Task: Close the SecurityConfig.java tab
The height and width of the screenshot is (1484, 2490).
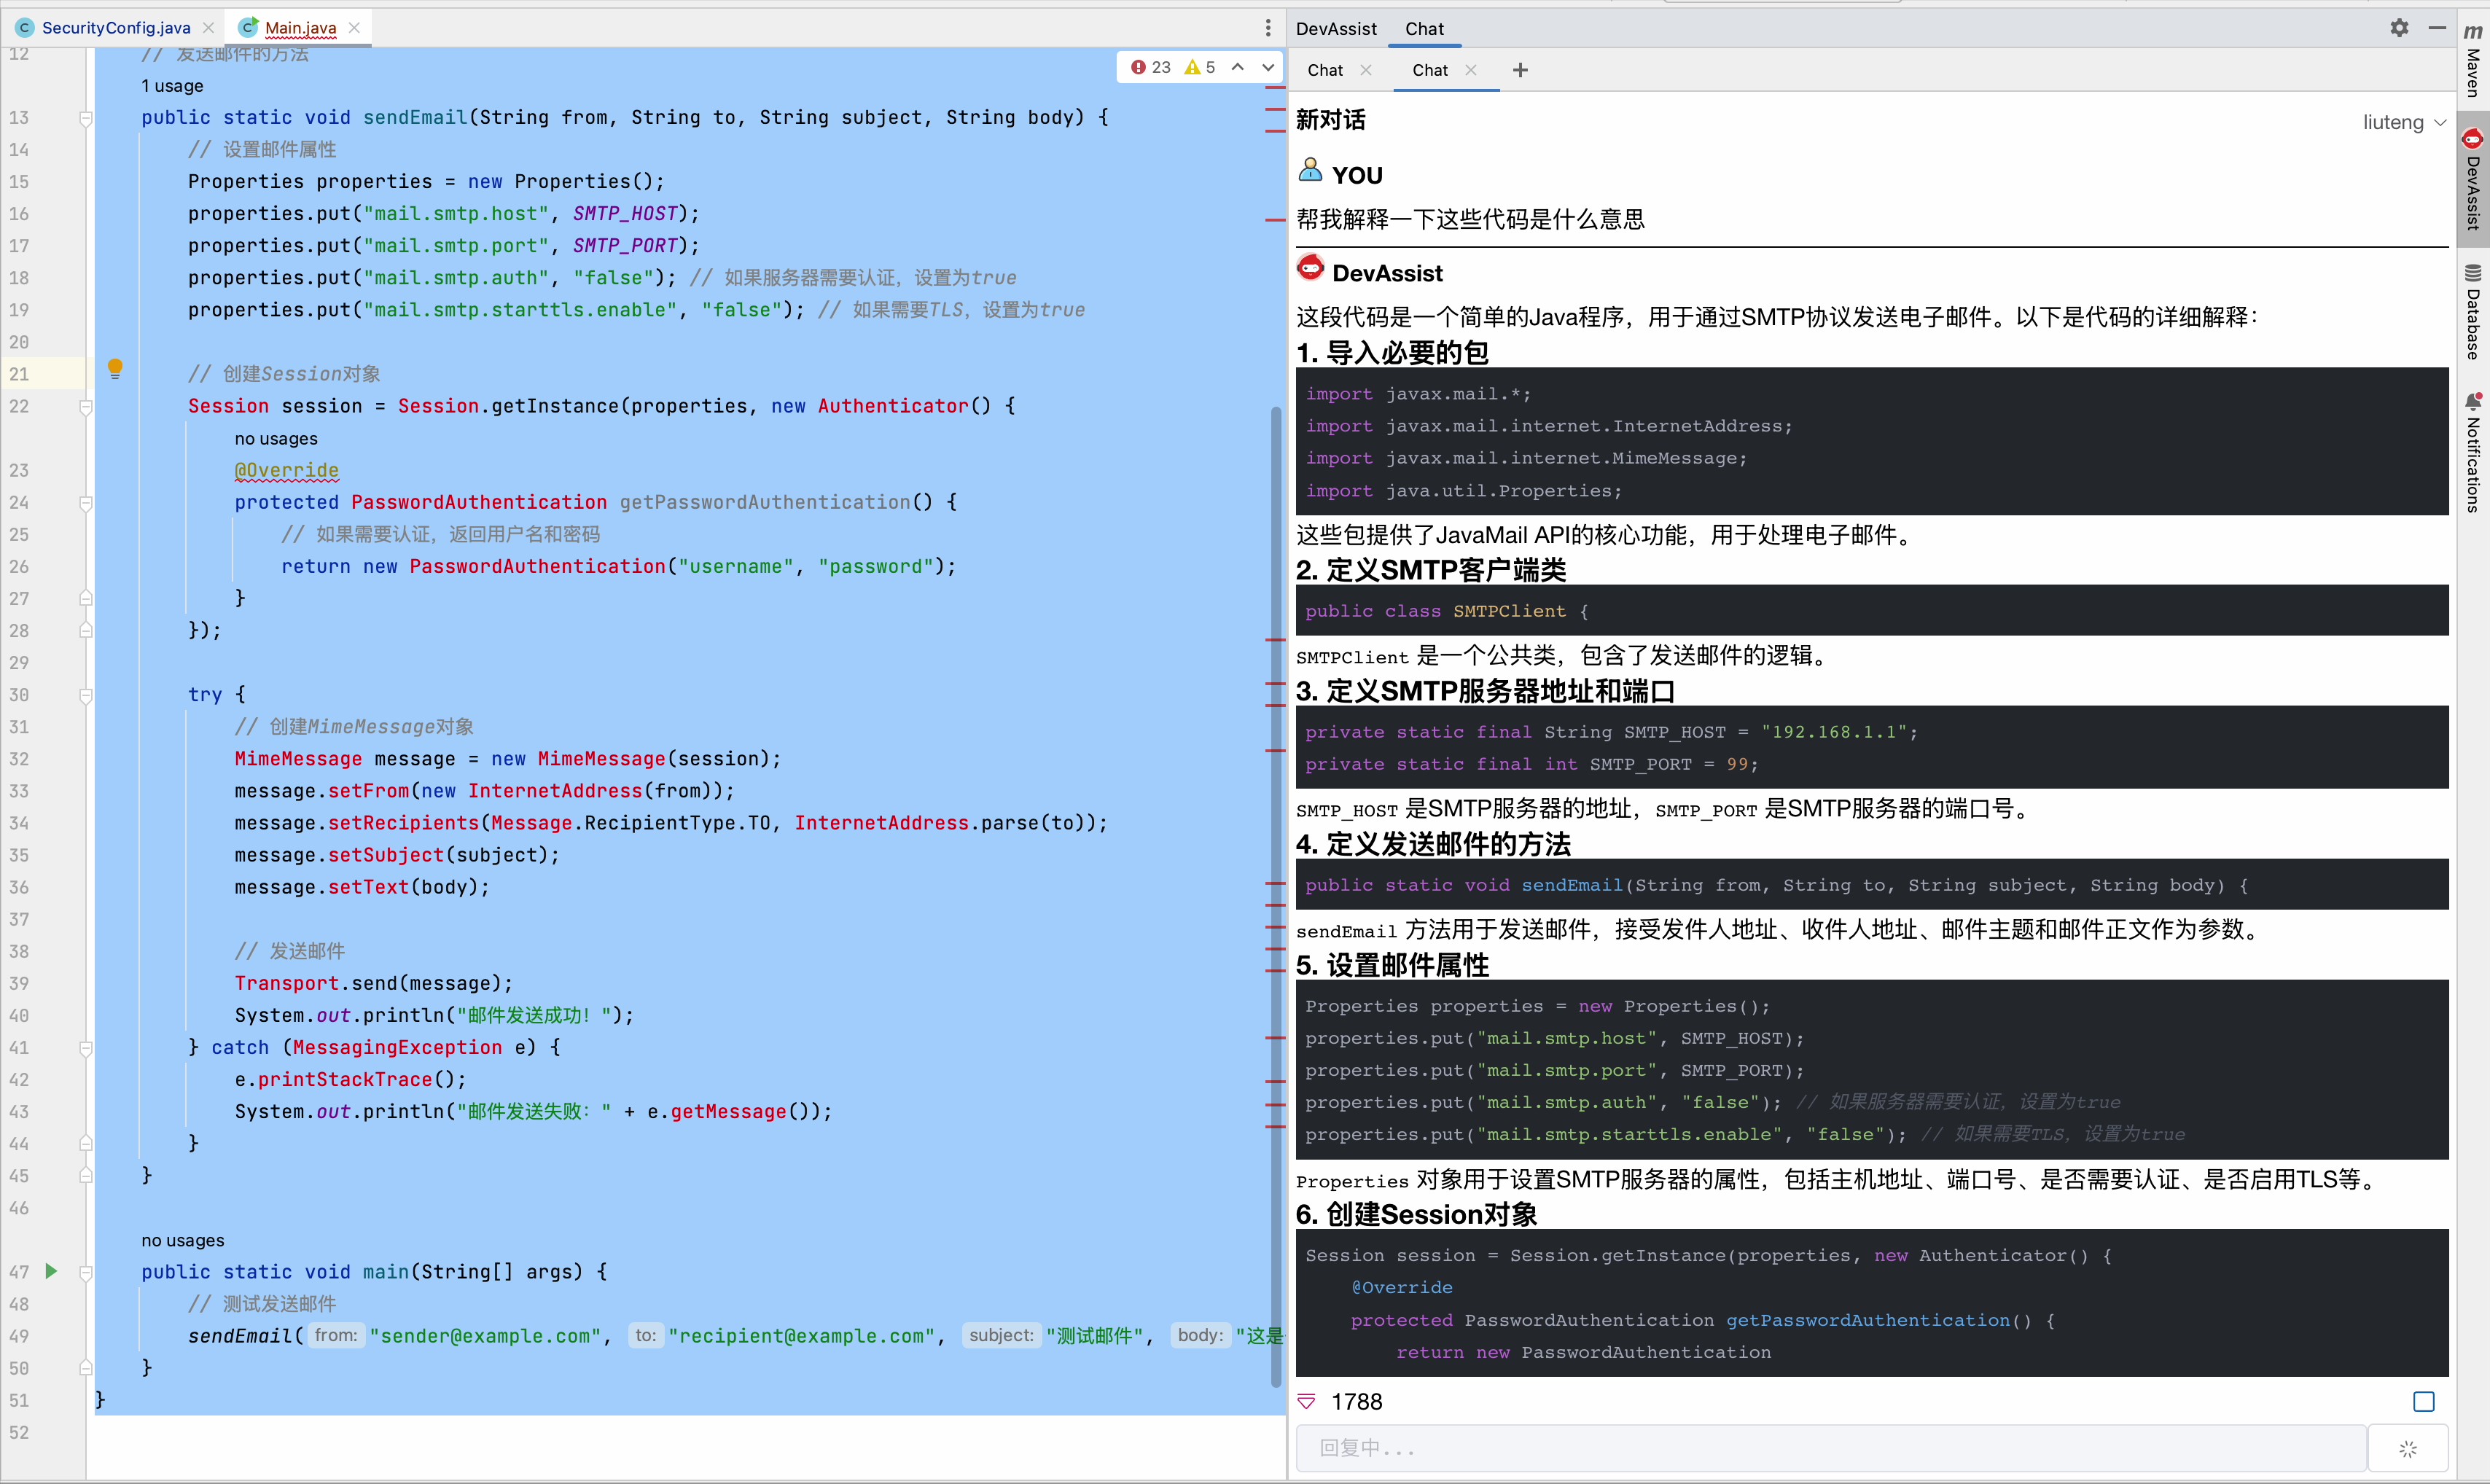Action: 208,28
